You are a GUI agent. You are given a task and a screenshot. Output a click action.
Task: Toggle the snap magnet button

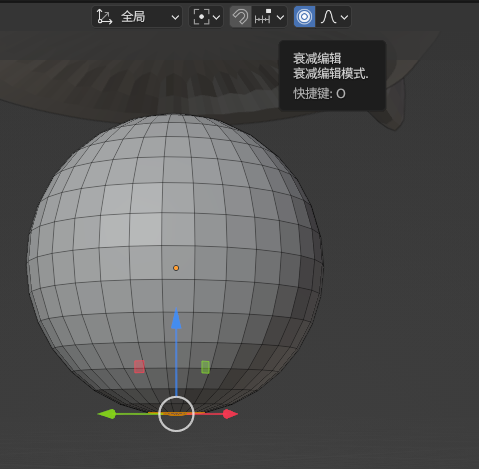point(240,17)
